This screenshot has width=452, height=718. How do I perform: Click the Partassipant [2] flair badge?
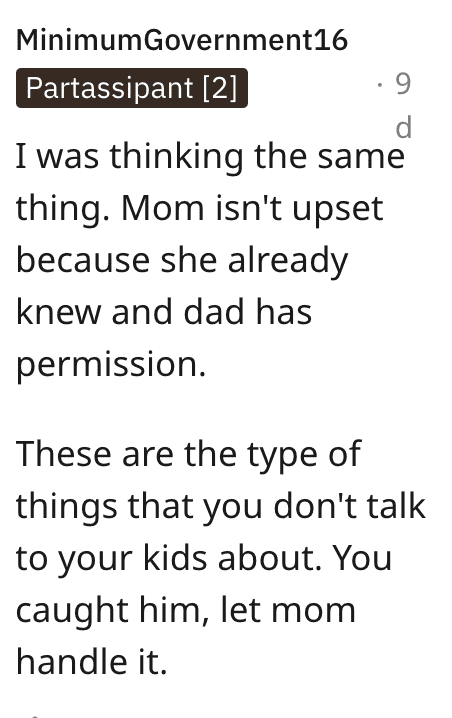click(132, 88)
